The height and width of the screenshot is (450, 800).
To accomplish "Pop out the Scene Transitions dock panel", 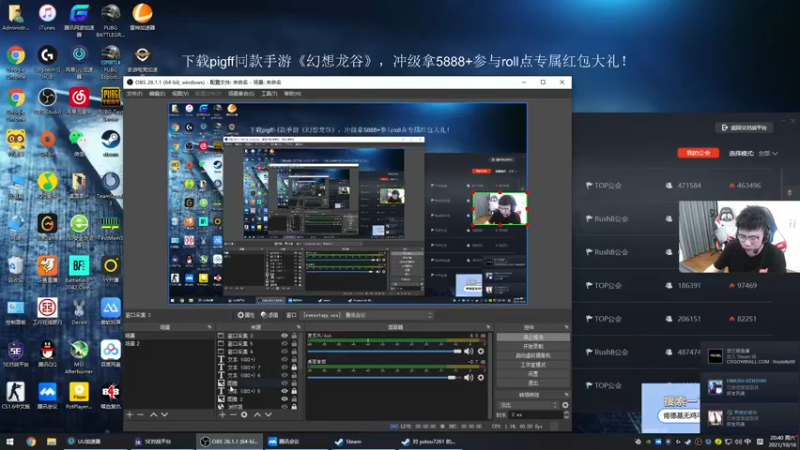I will coord(566,395).
